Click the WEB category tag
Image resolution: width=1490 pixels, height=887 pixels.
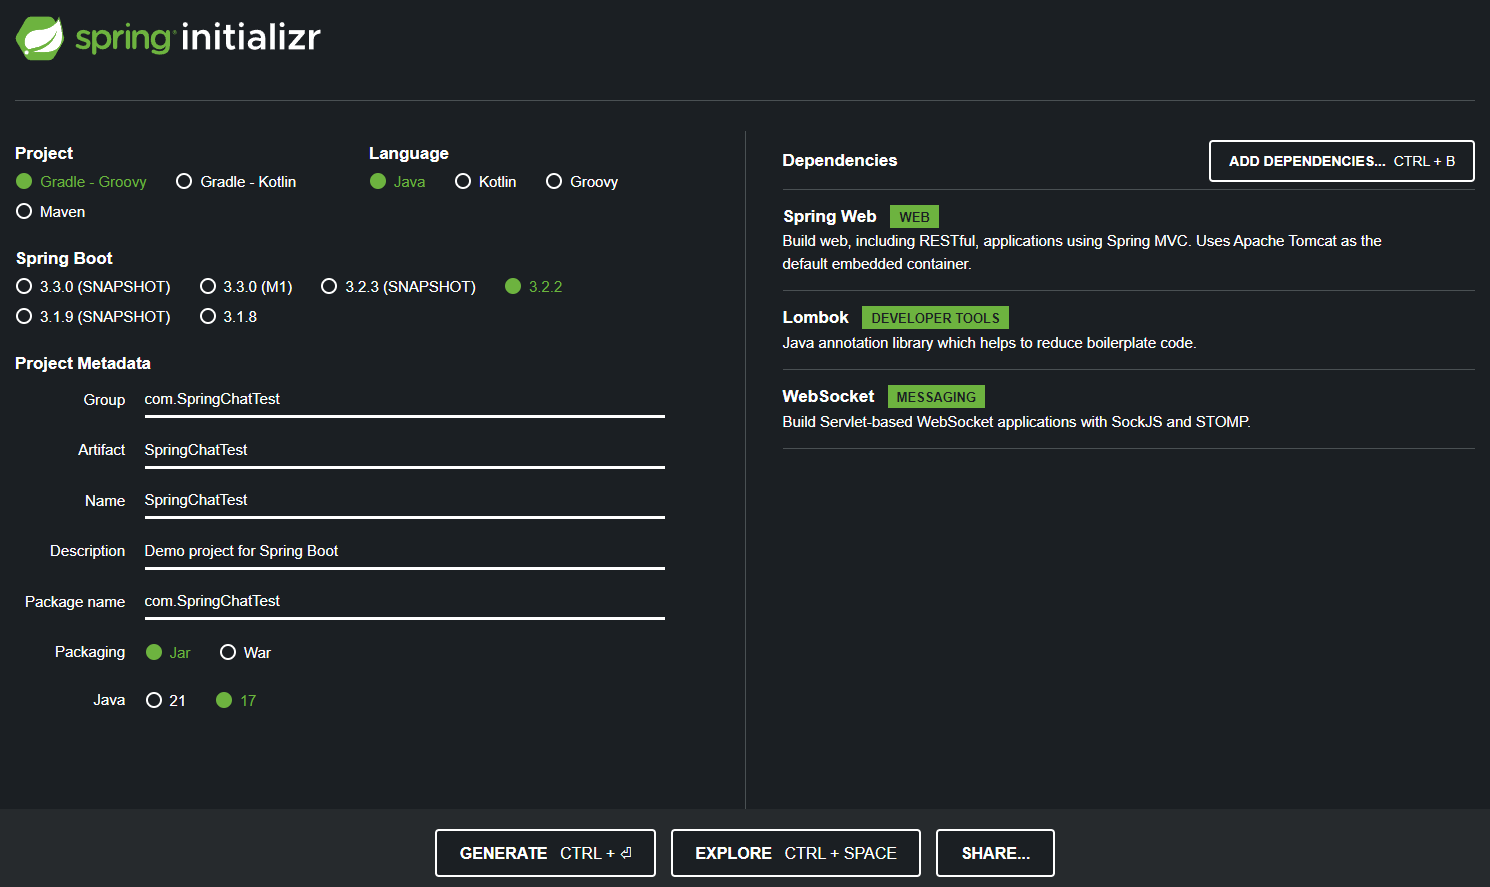click(914, 217)
